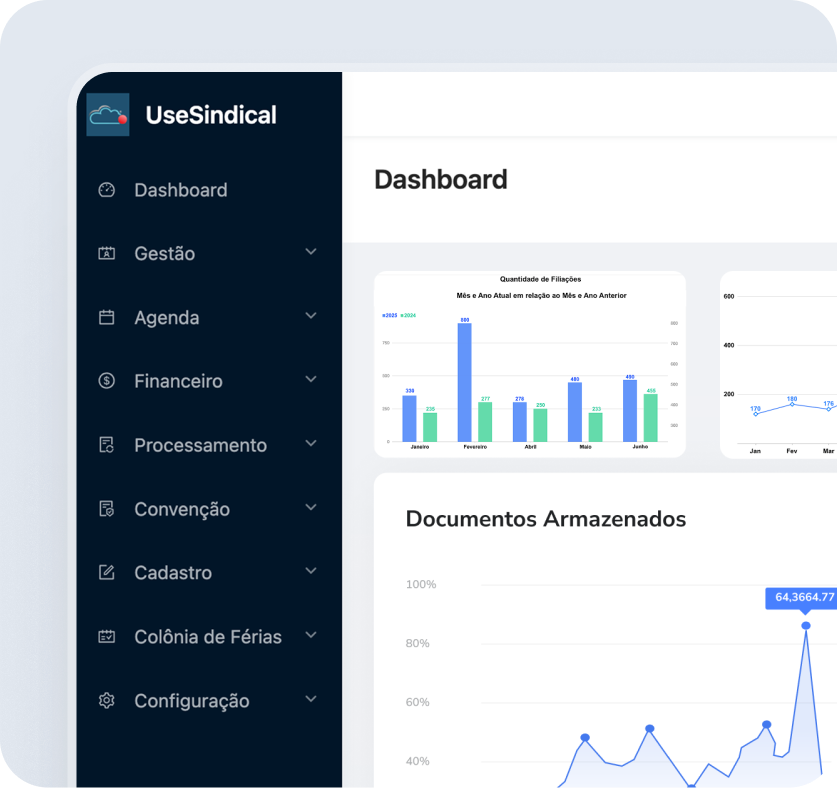Click the Gestão badge icon
Image resolution: width=837 pixels, height=788 pixels.
coord(107,254)
